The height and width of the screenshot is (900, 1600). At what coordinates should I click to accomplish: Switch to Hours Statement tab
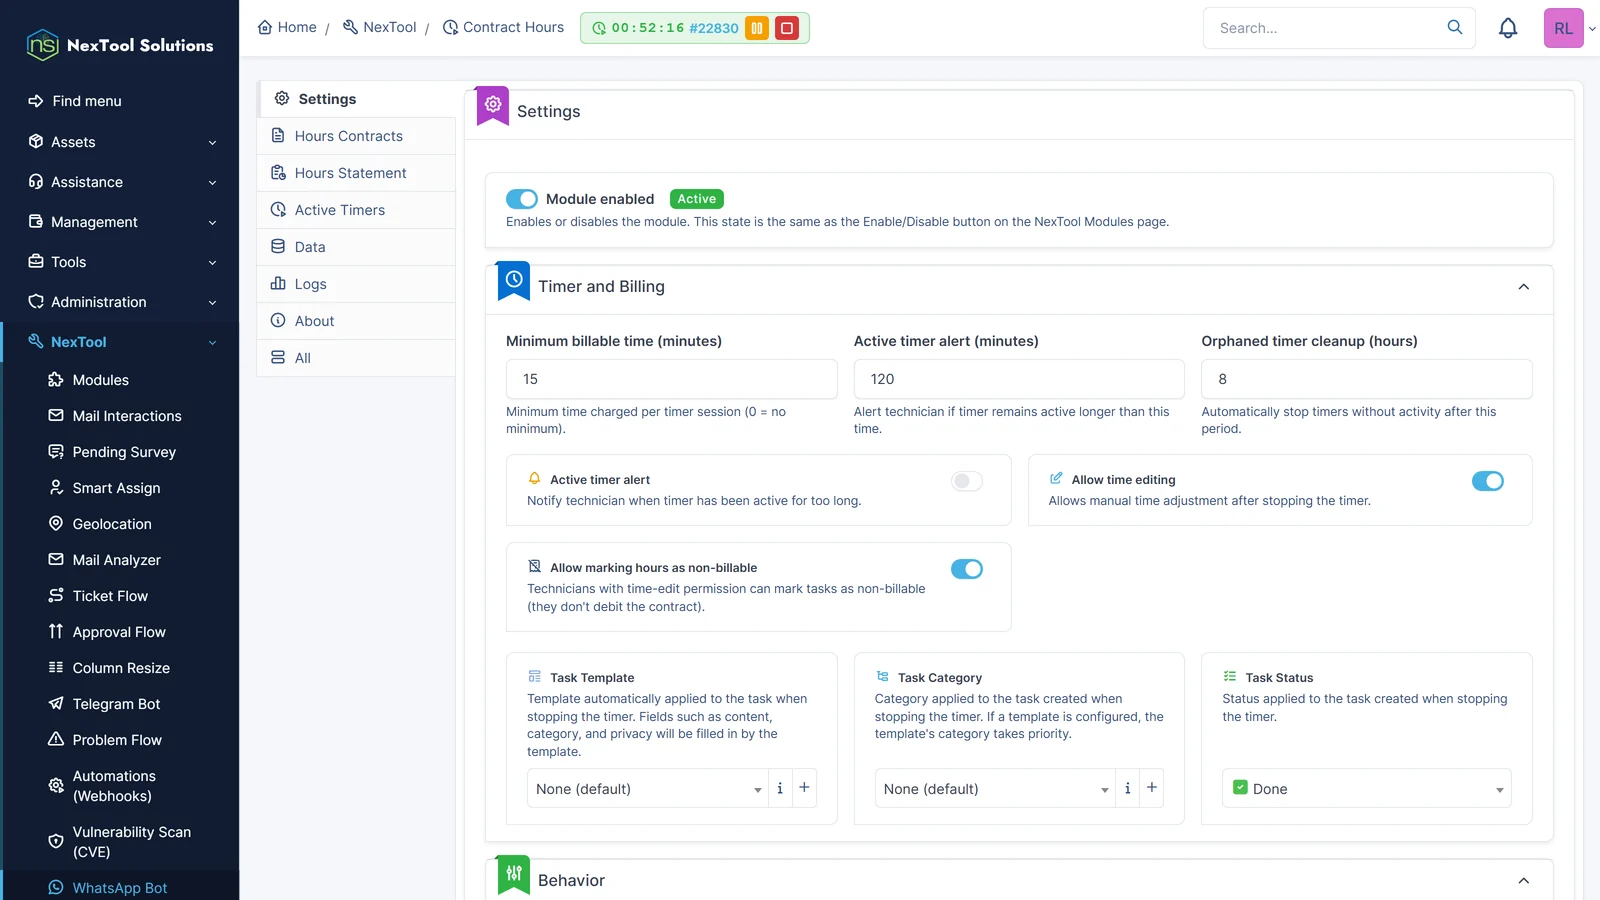(356, 173)
